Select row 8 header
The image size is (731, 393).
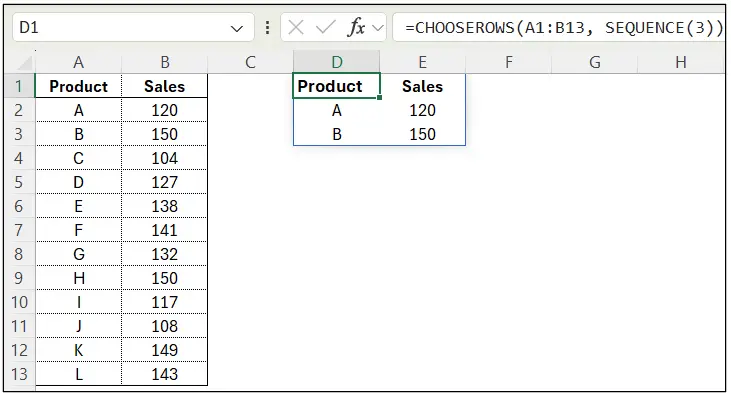pos(19,254)
